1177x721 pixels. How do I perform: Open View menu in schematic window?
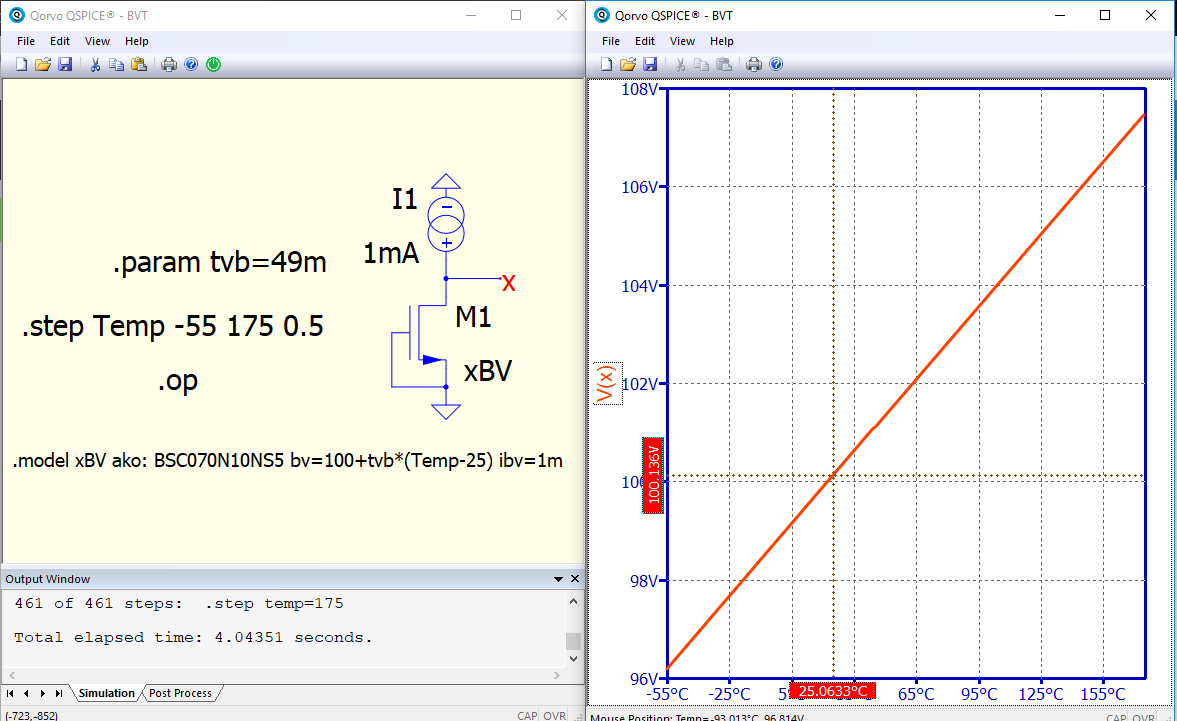pyautogui.click(x=97, y=41)
